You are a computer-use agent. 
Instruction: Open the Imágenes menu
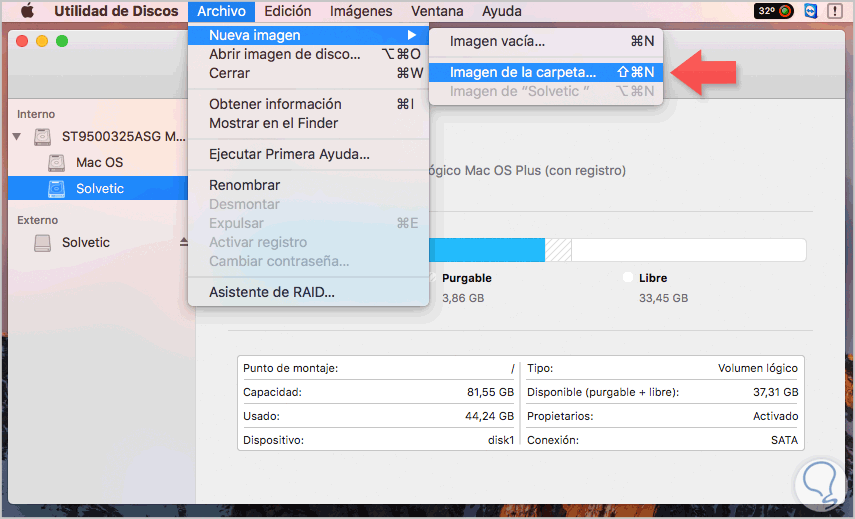pyautogui.click(x=361, y=11)
